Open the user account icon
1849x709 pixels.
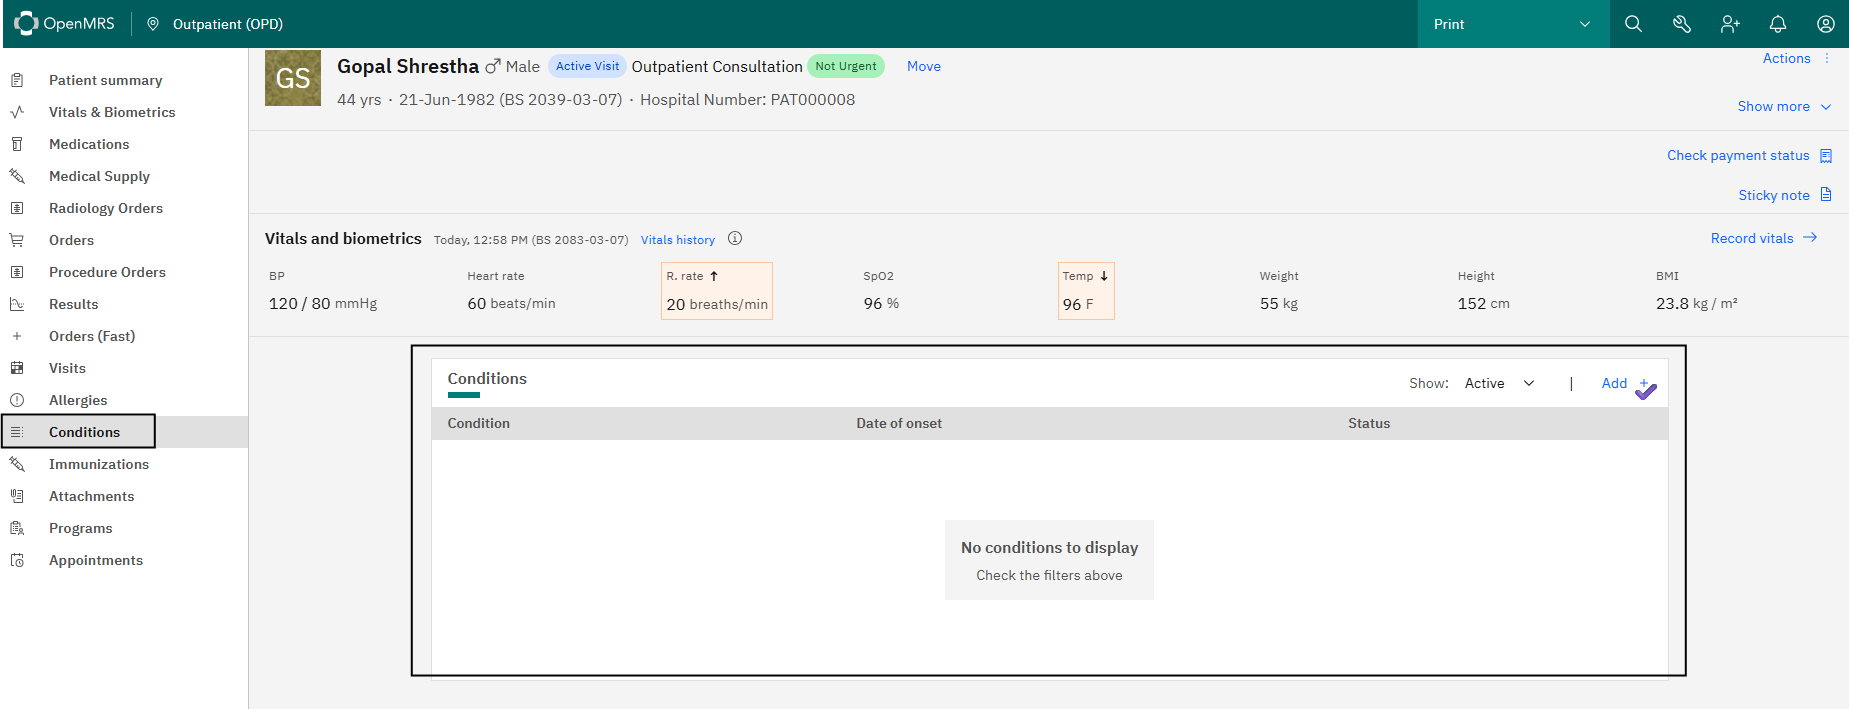pyautogui.click(x=1825, y=24)
